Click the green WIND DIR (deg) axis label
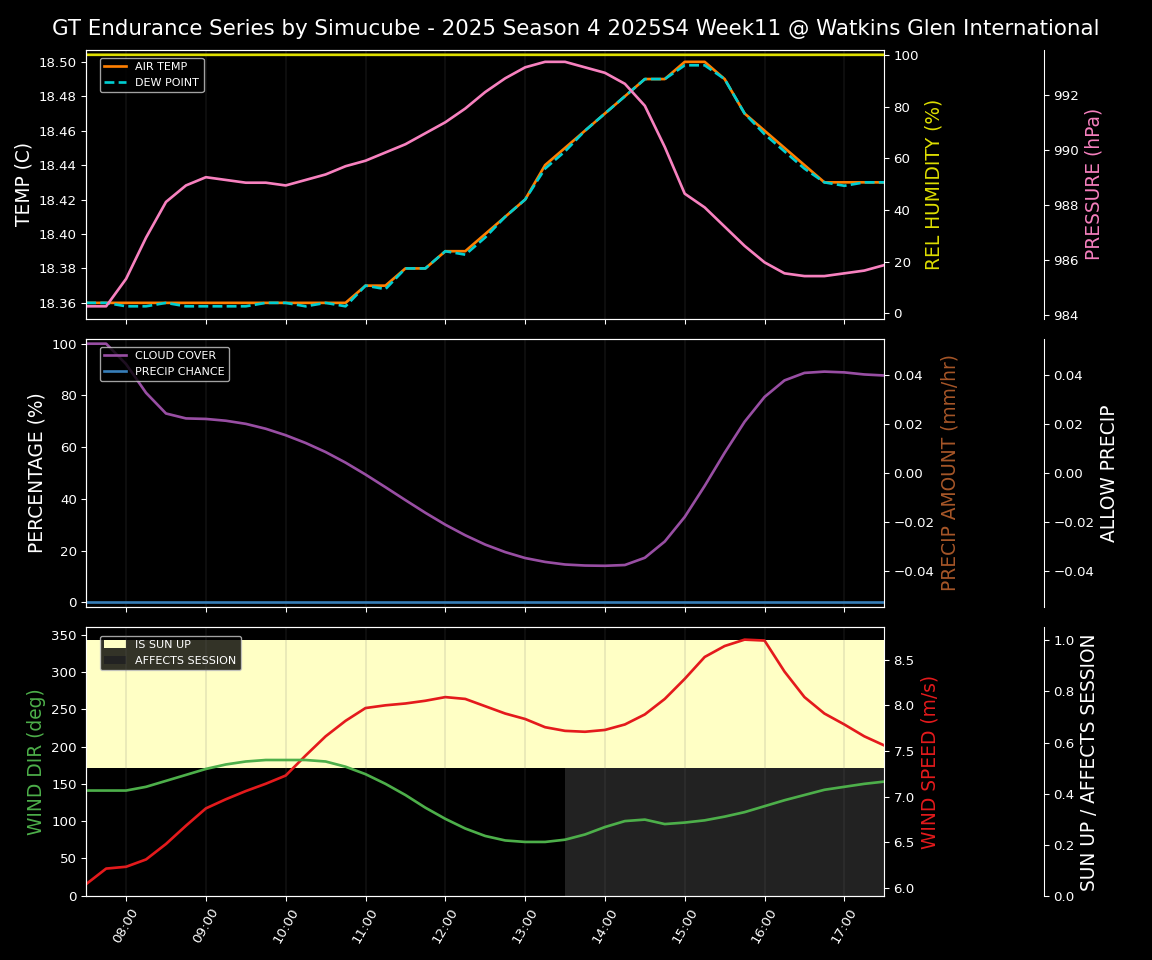Image resolution: width=1152 pixels, height=960 pixels. coord(36,761)
